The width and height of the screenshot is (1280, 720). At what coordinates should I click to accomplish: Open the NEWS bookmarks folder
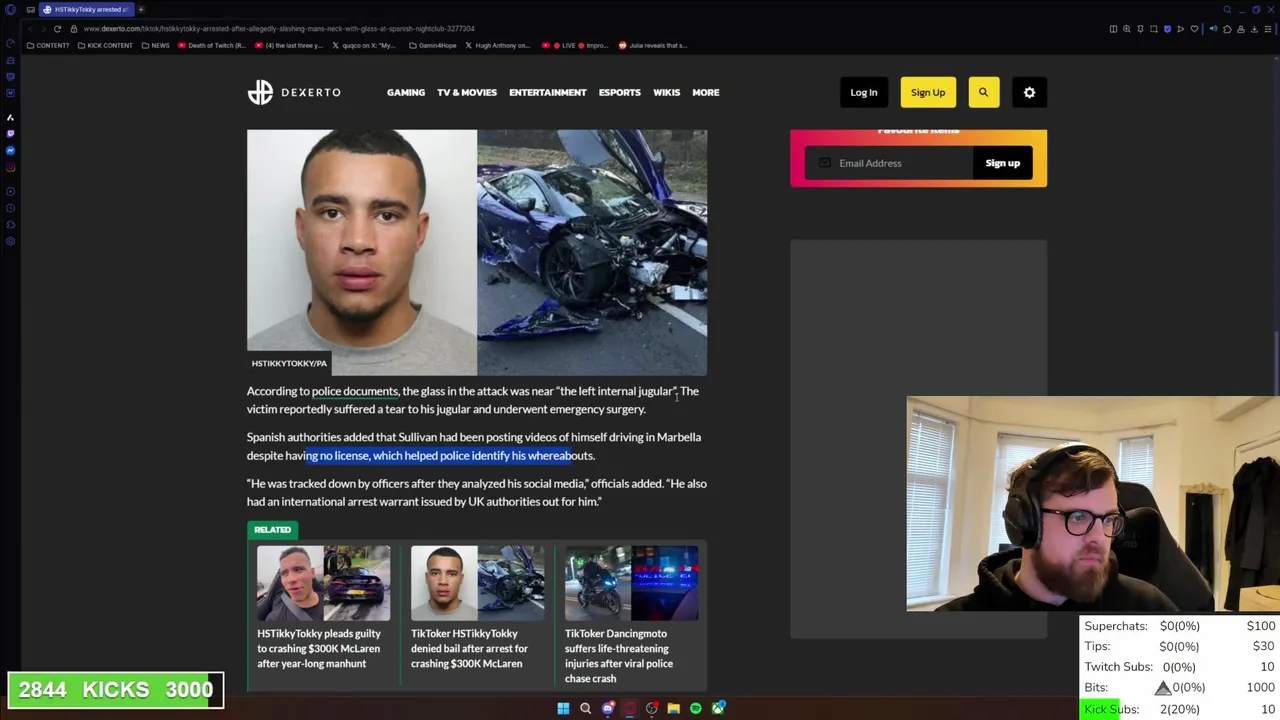[155, 45]
